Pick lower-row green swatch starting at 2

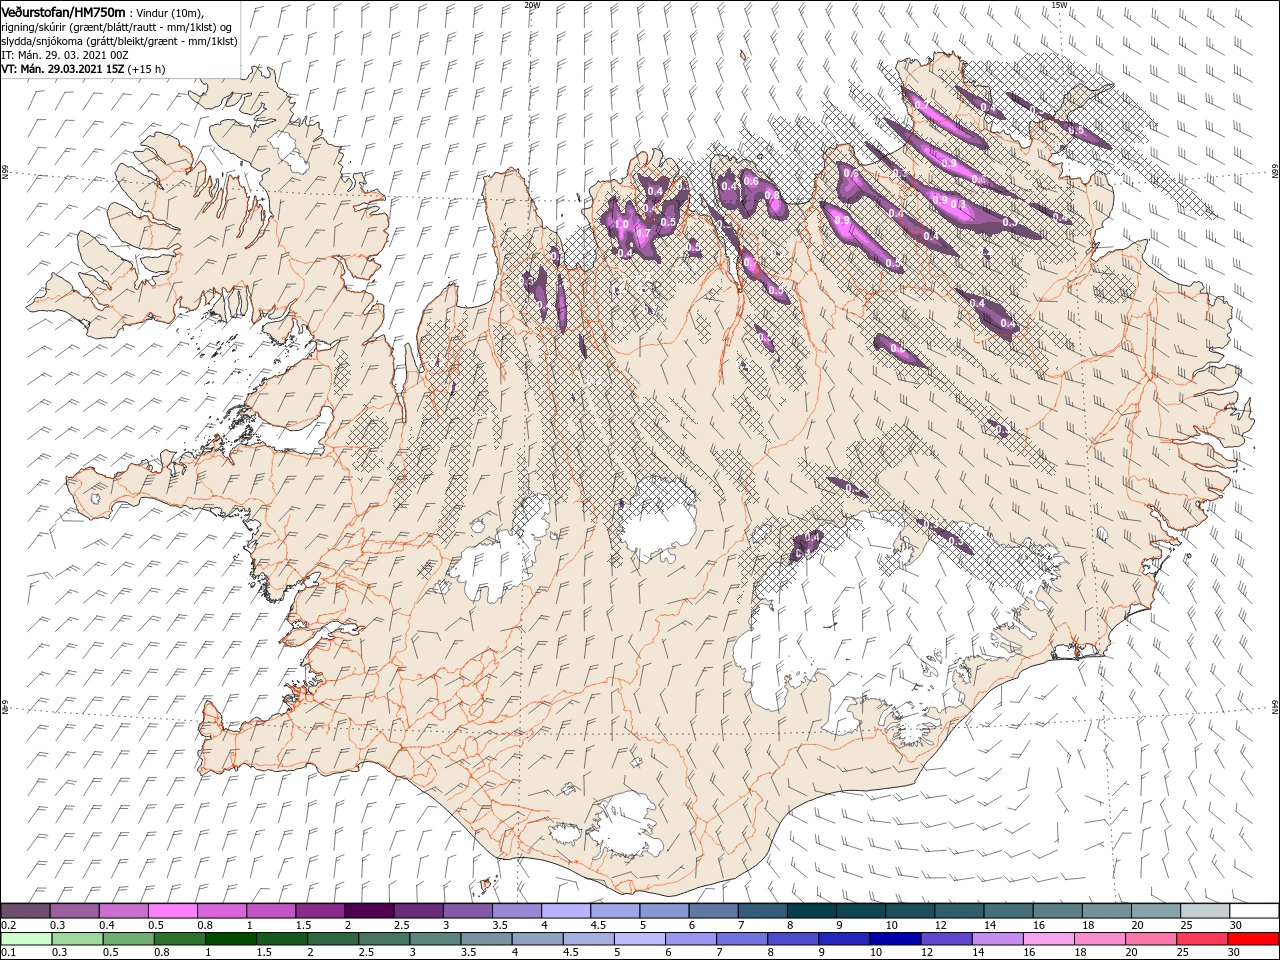[x=332, y=939]
